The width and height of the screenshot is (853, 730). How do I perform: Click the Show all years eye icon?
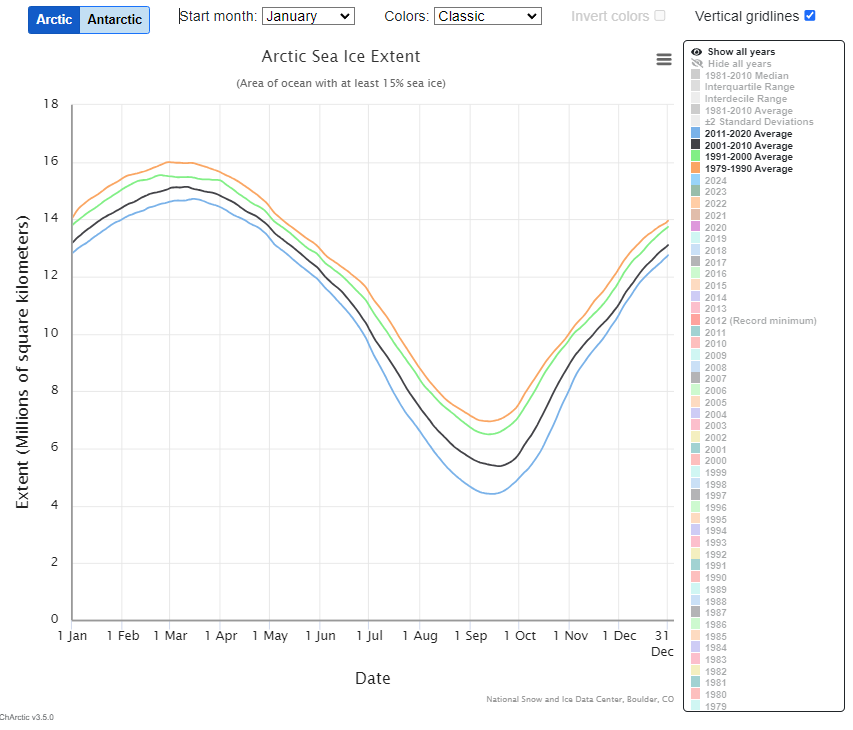(x=696, y=51)
